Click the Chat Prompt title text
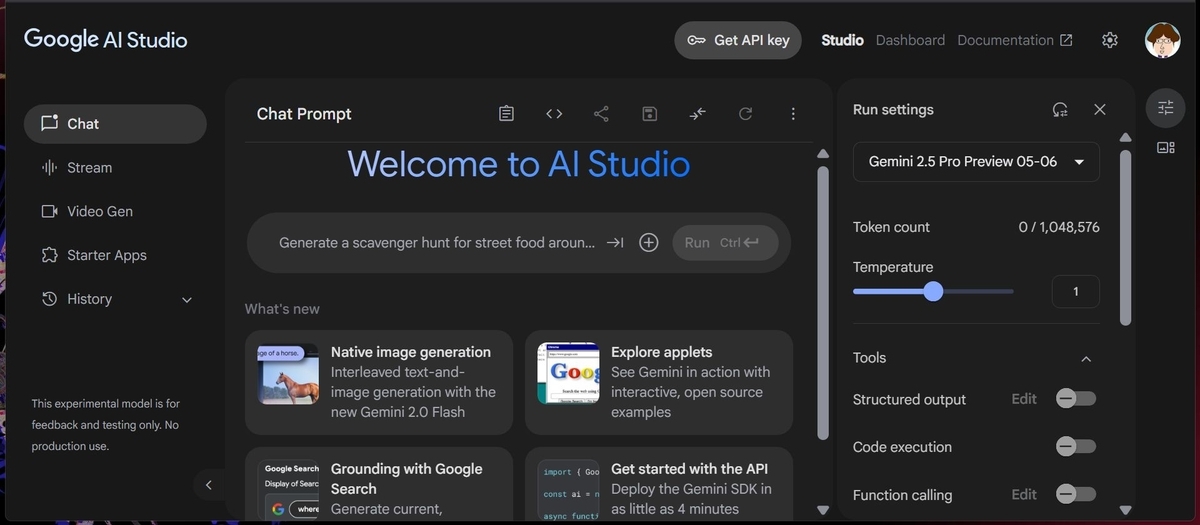Screen dimensions: 1200x525 304,114
